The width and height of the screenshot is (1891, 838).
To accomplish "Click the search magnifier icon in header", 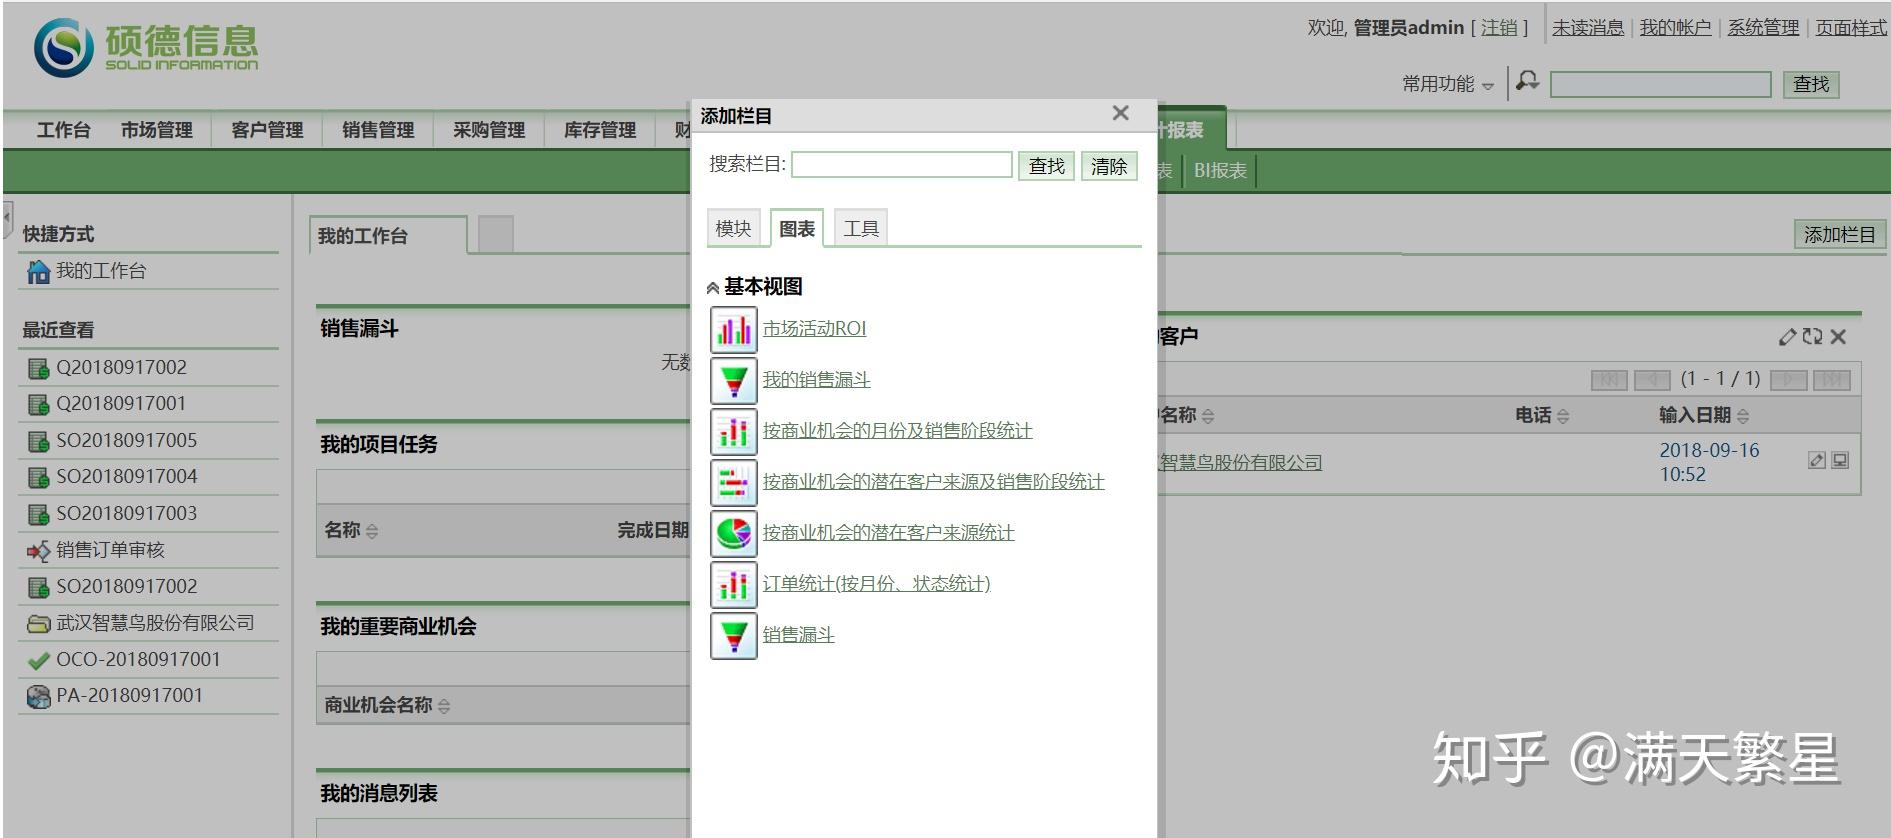I will click(x=1527, y=81).
